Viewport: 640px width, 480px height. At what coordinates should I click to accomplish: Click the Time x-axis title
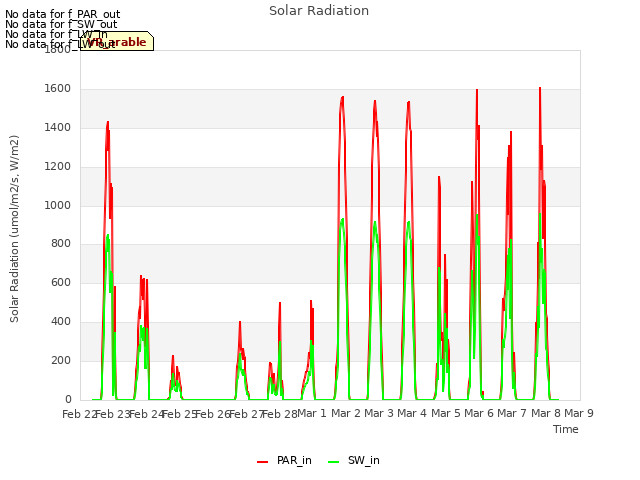(565, 429)
